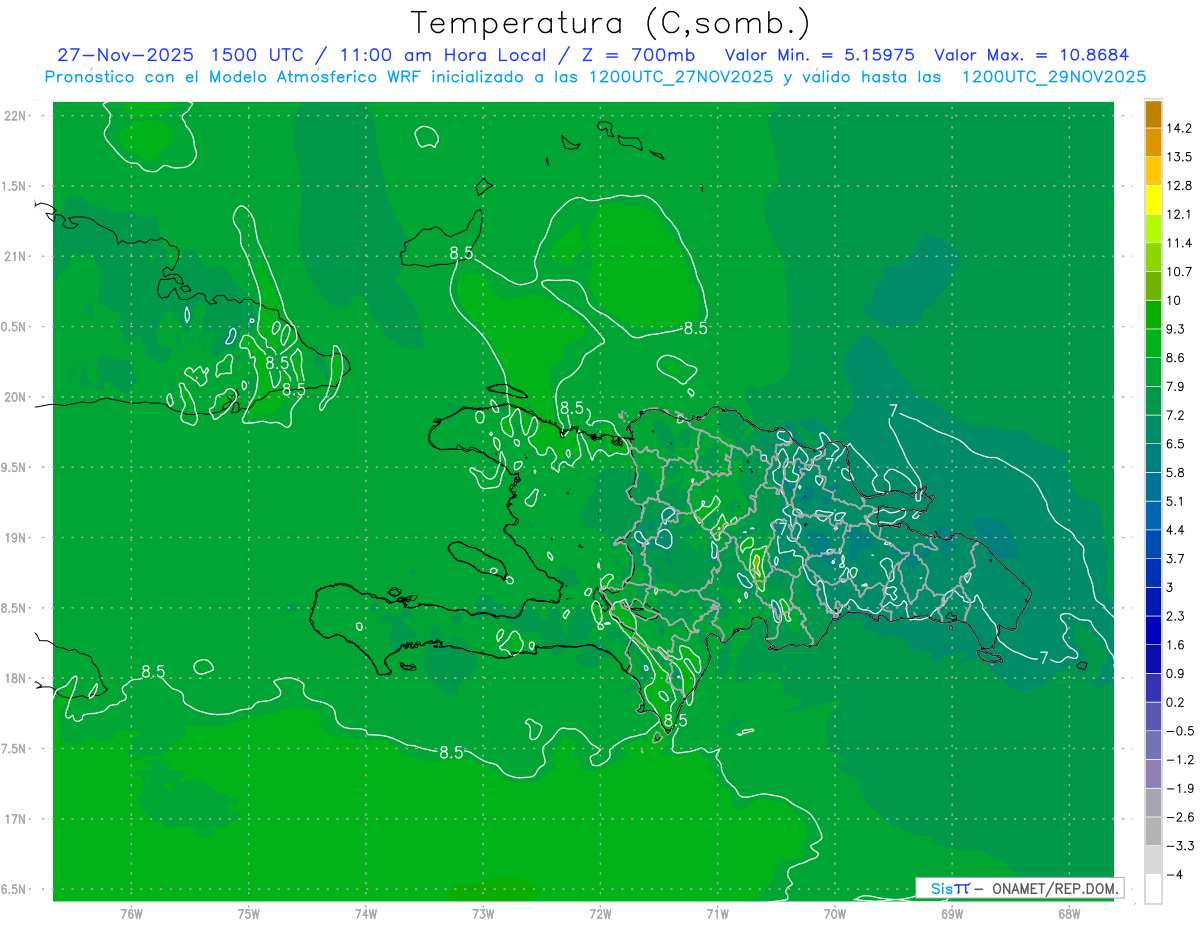Click the "1500 UTC" time text
The width and height of the screenshot is (1200, 927).
tap(259, 55)
